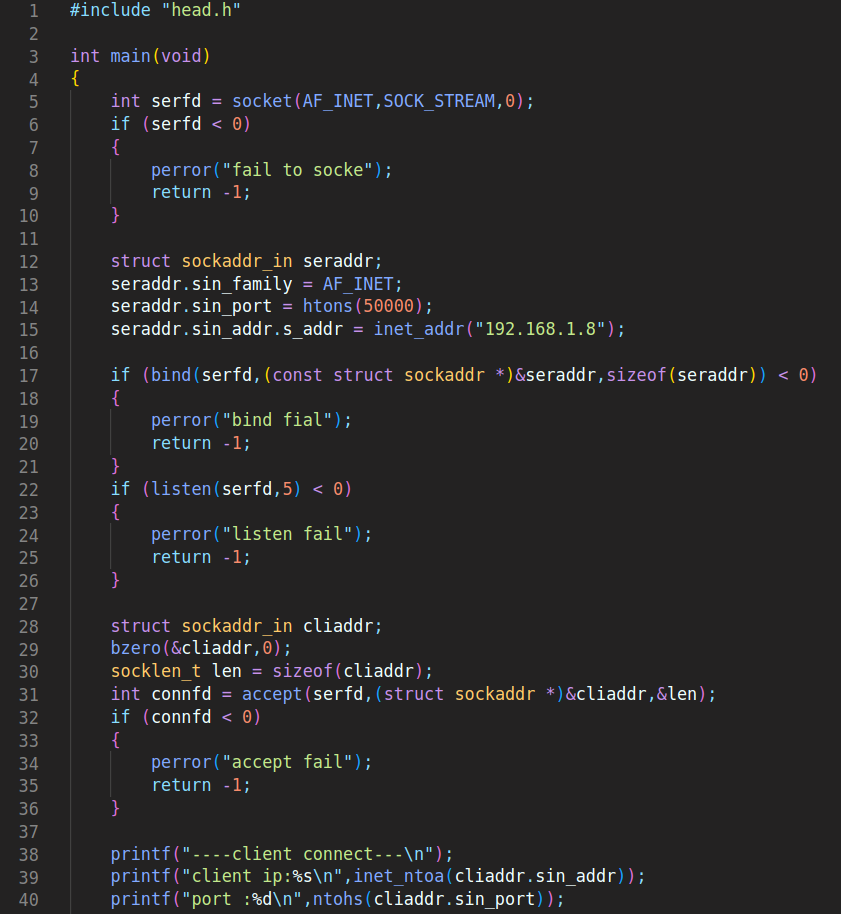
Task: Click the closing brace on line 36
Action: click(x=115, y=808)
